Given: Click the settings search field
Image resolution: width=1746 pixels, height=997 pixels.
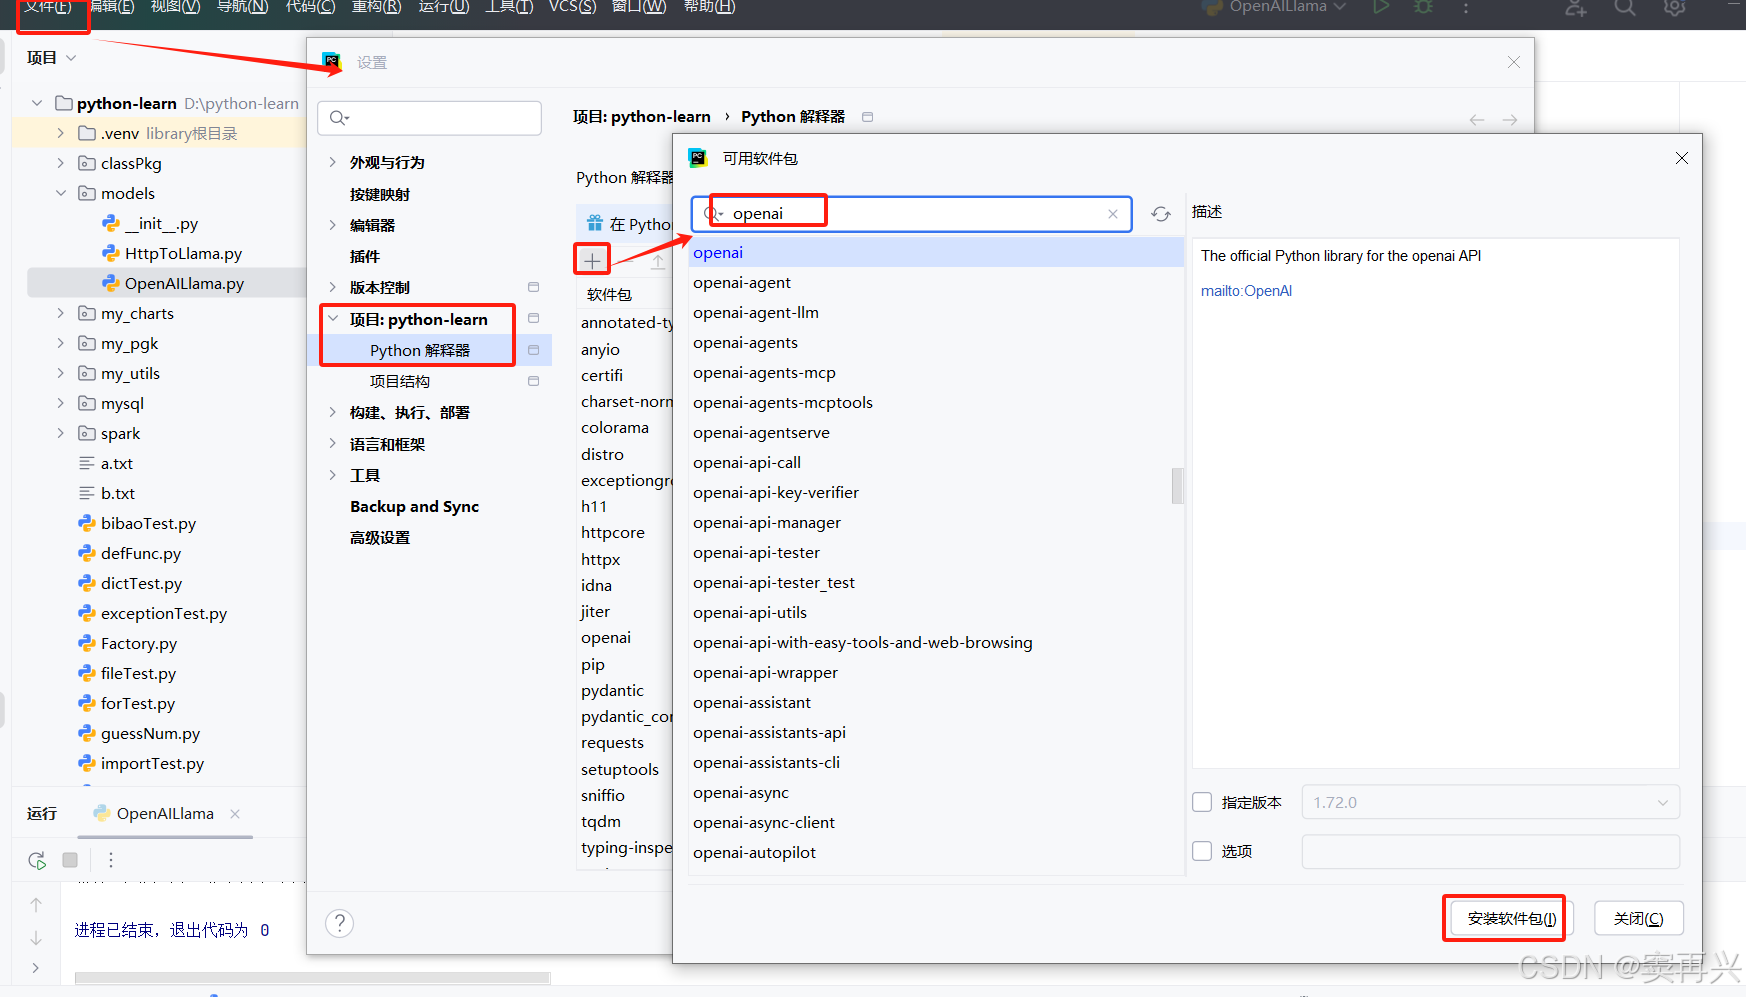Looking at the screenshot, I should point(430,118).
